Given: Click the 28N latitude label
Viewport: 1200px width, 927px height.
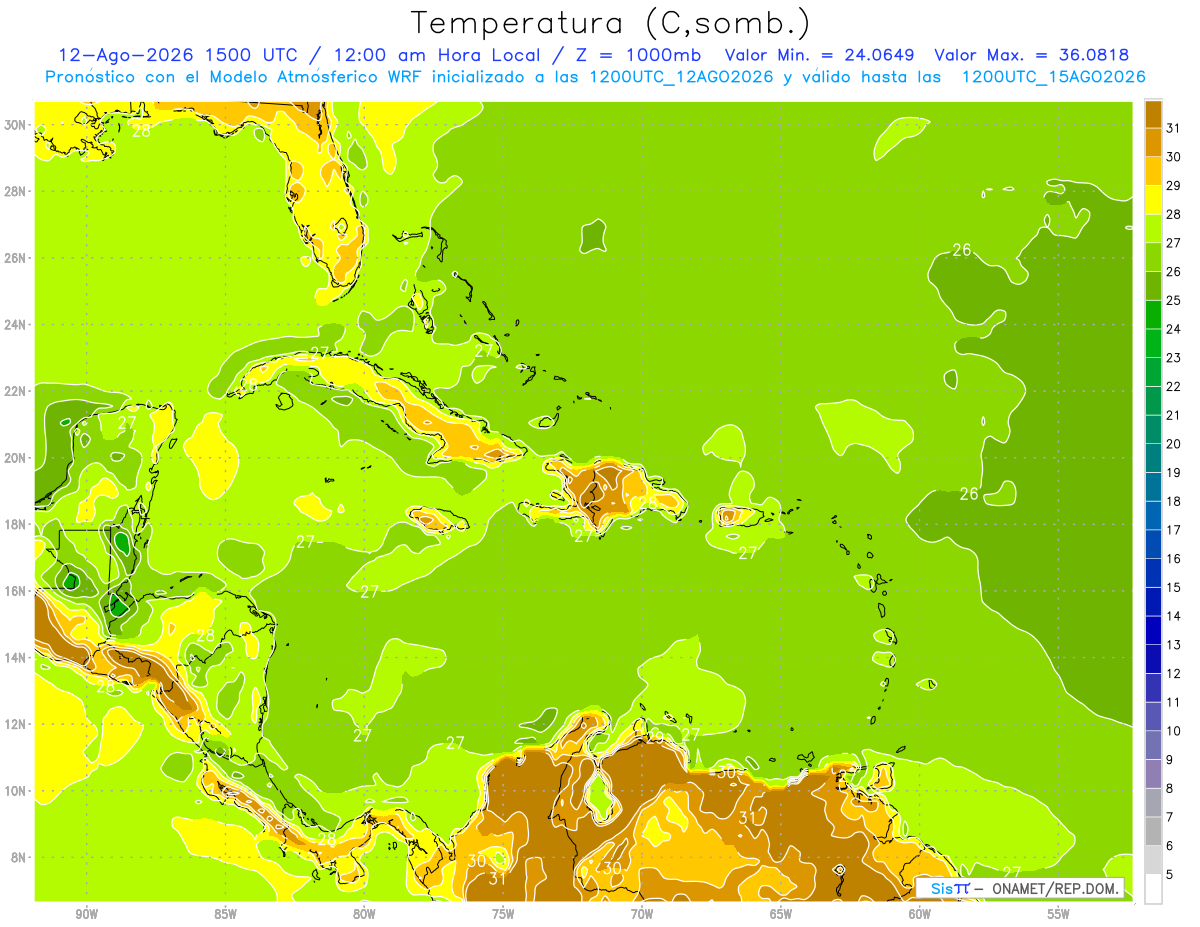Looking at the screenshot, I should click(x=17, y=191).
